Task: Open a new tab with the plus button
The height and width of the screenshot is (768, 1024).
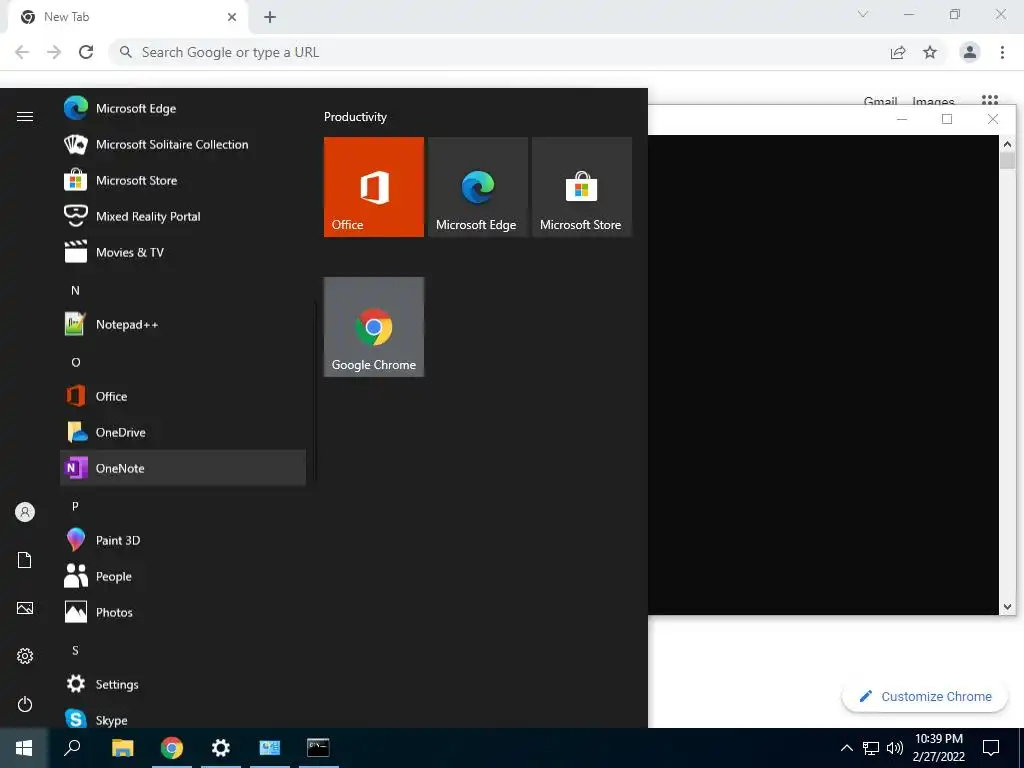Action: tap(270, 17)
